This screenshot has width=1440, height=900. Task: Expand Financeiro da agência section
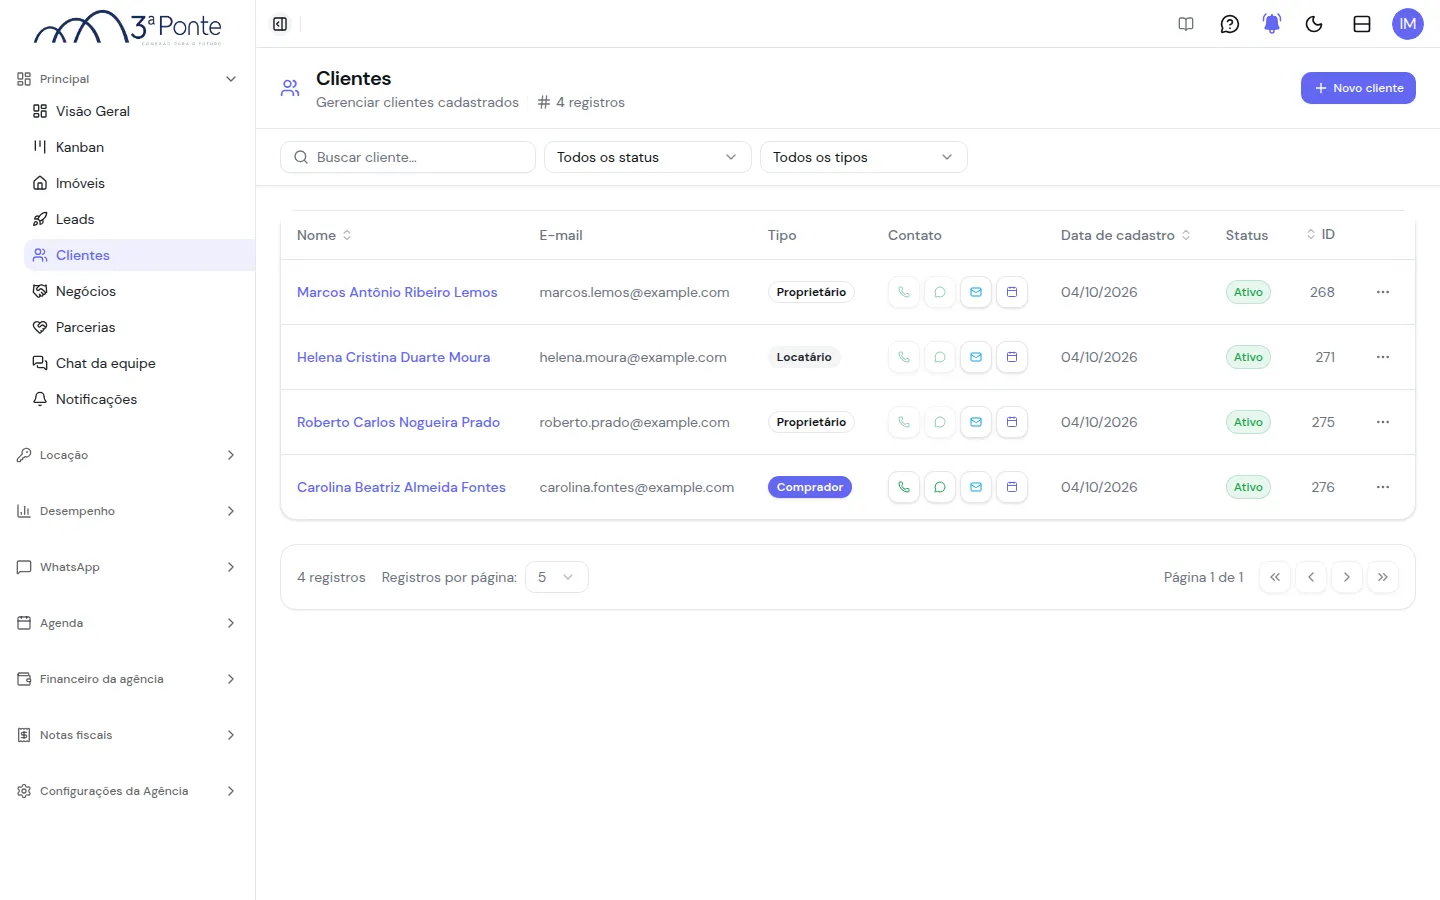click(127, 679)
